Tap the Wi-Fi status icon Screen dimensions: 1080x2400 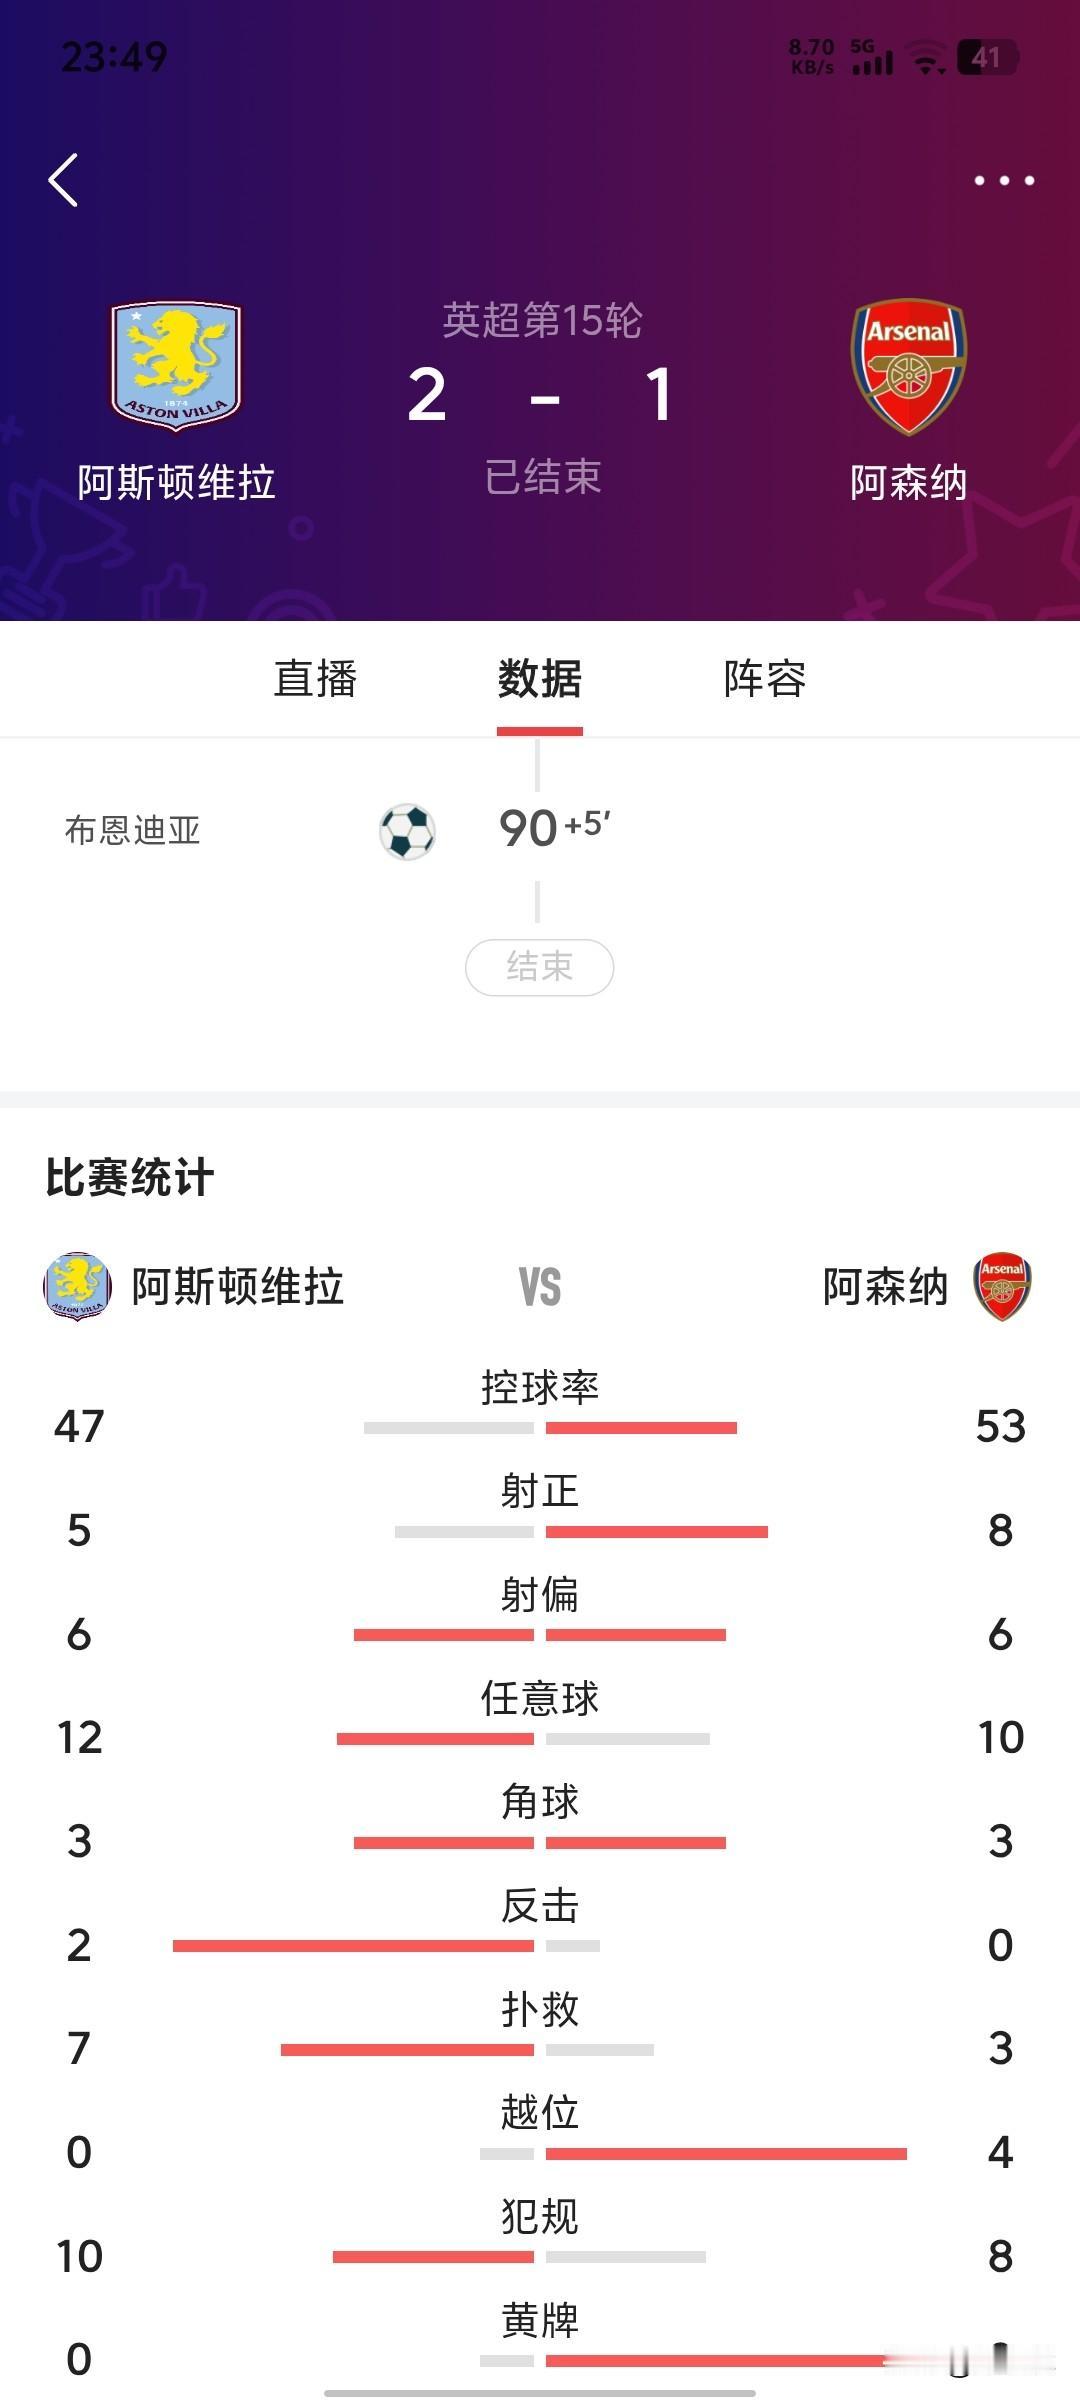(x=929, y=60)
